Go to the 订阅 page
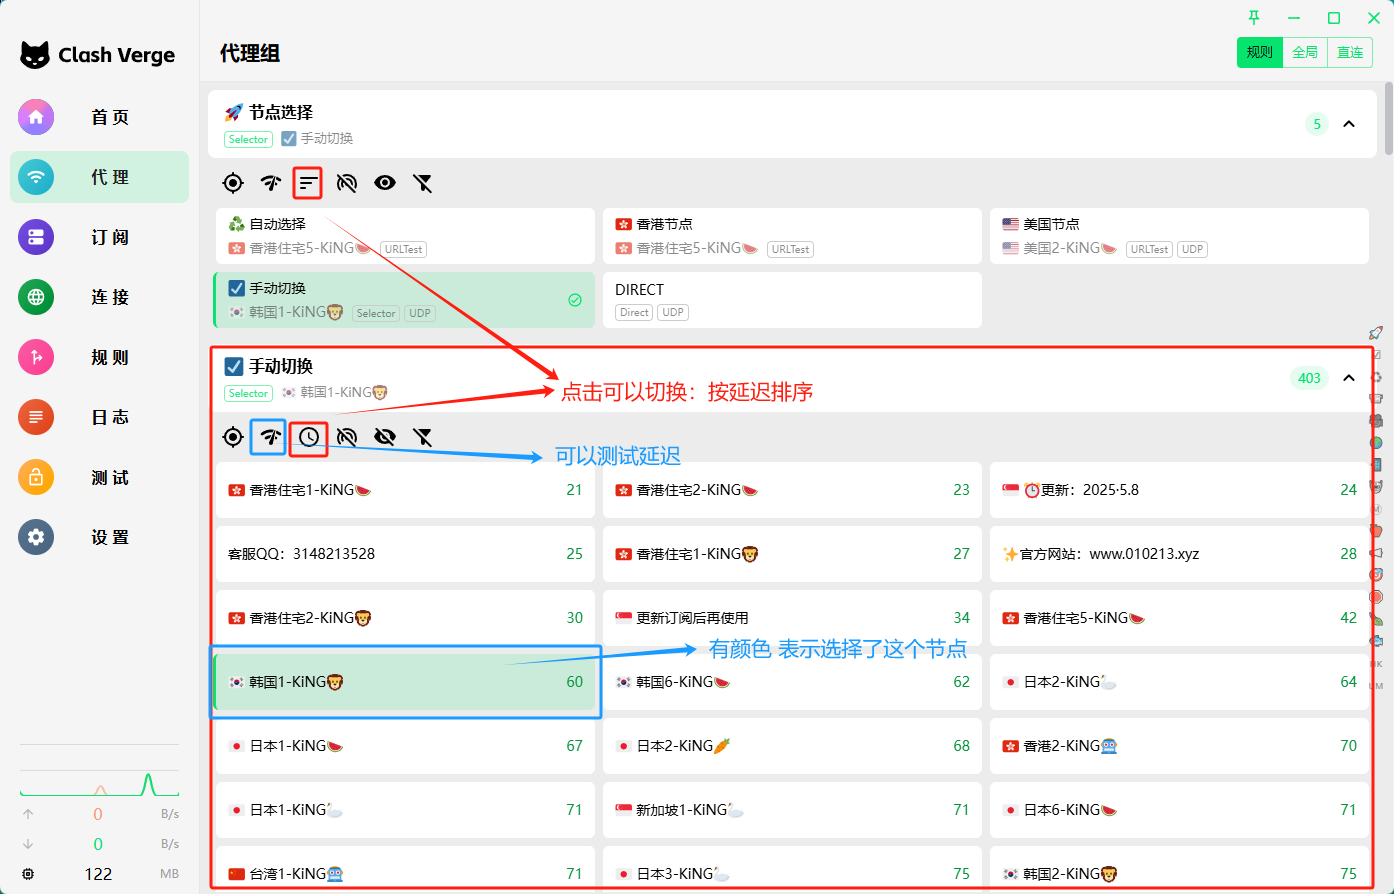The image size is (1394, 894). 100,237
